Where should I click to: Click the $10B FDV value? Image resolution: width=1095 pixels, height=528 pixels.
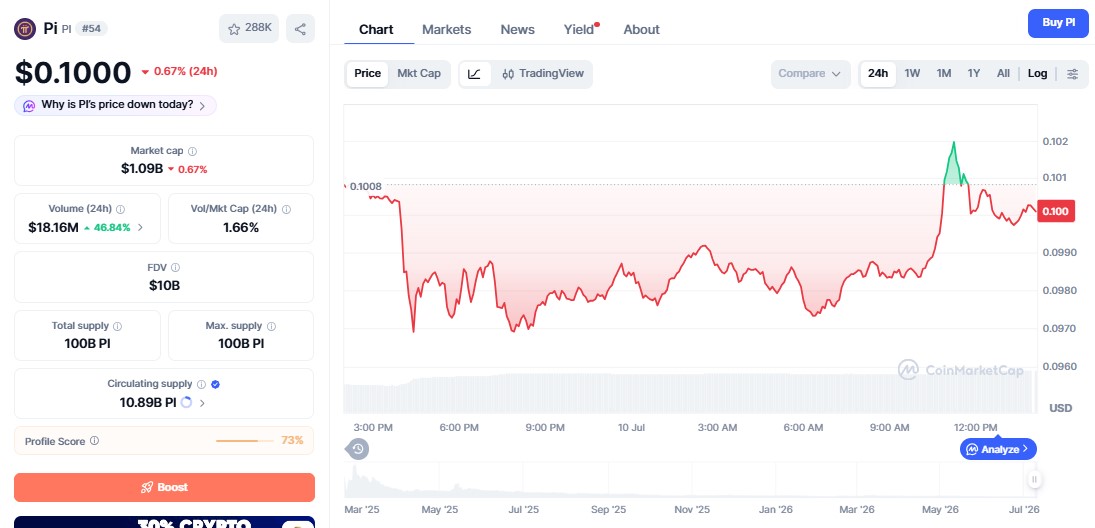164,285
